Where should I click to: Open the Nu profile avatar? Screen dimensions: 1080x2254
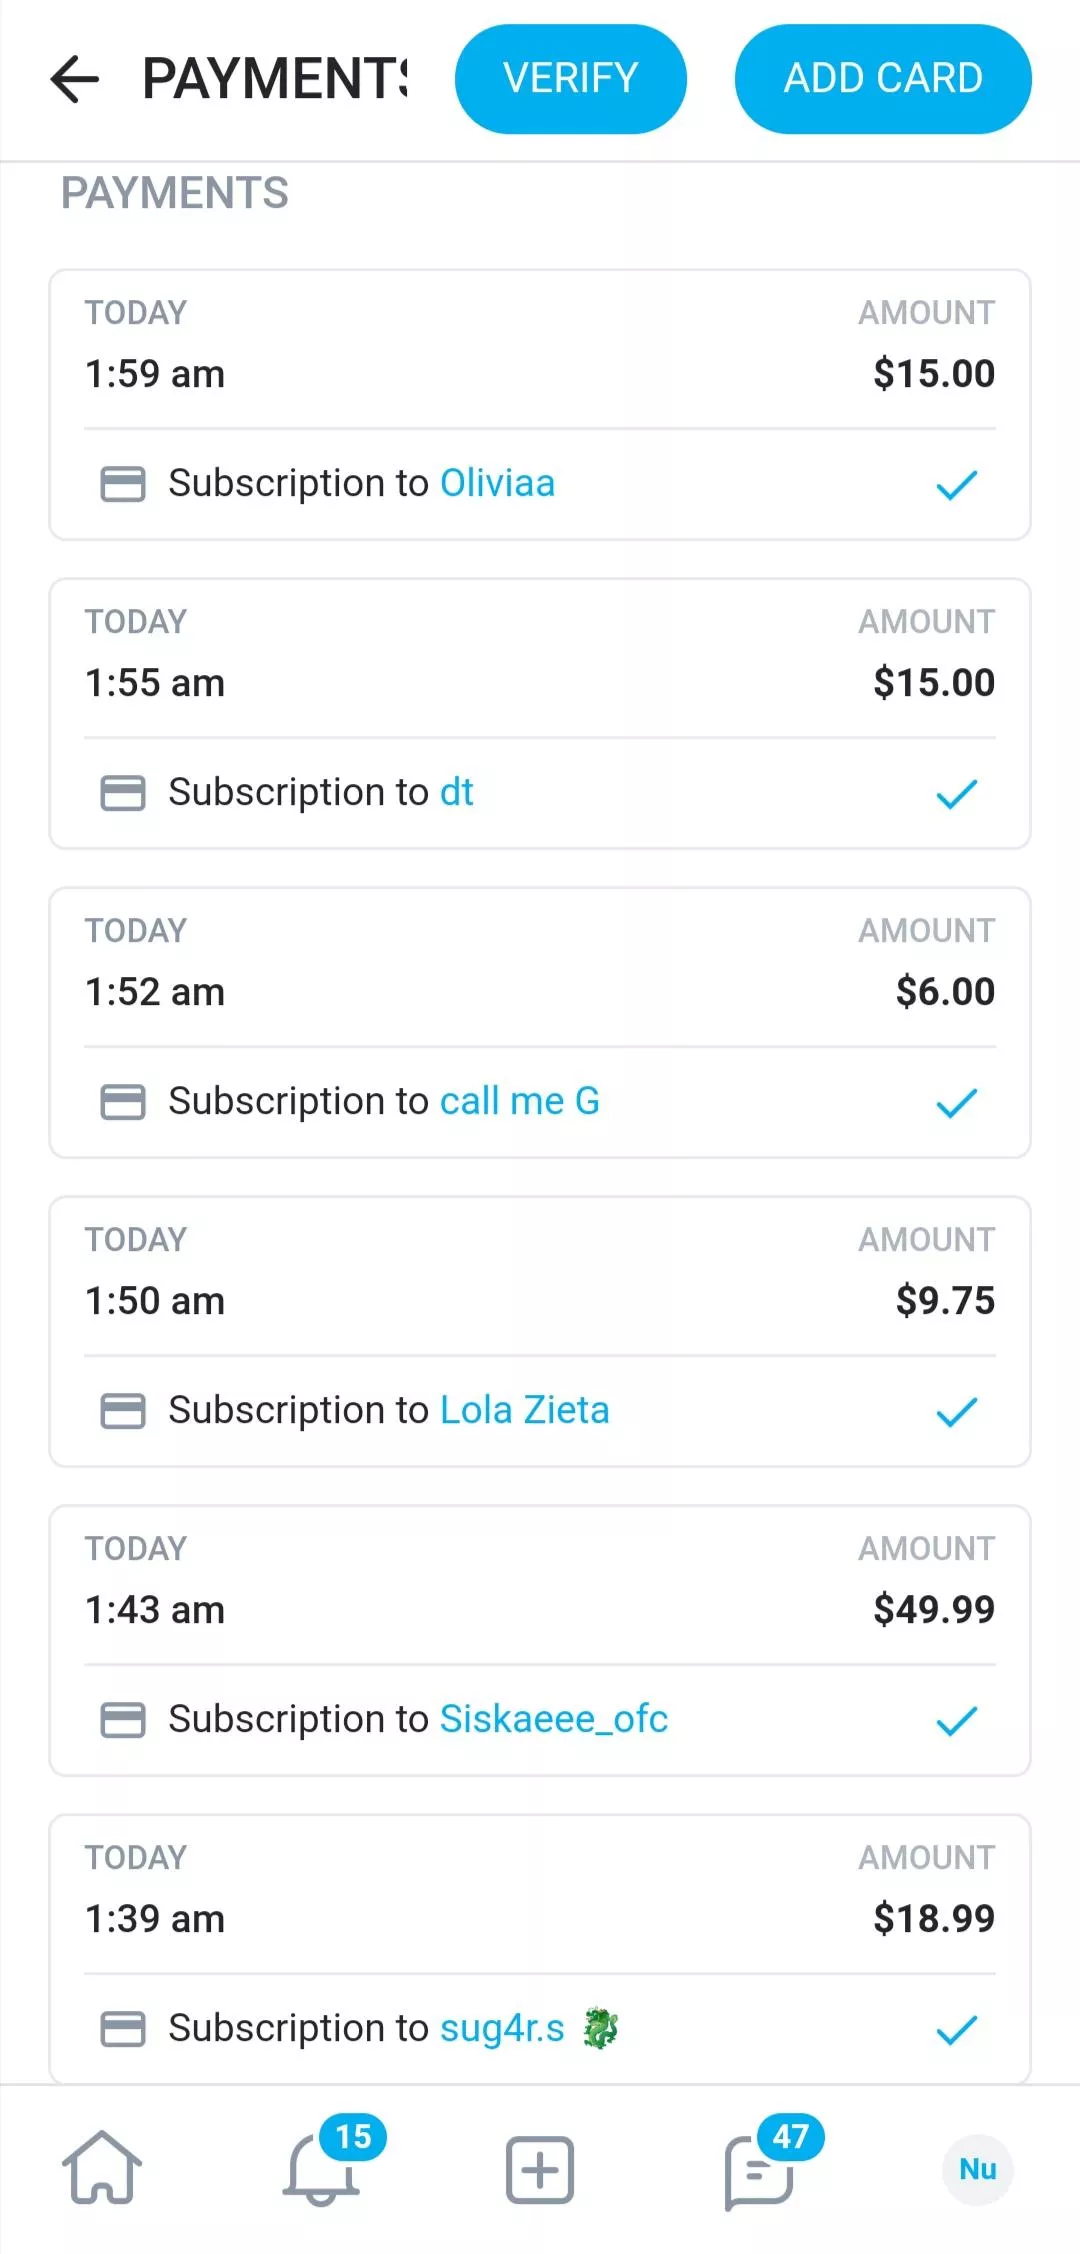coord(977,2169)
